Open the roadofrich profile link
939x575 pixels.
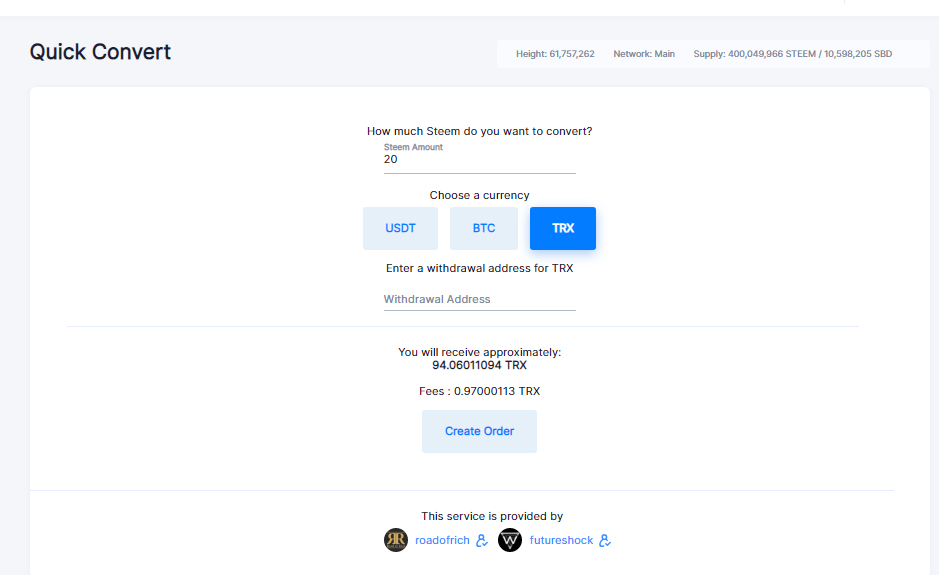coord(442,540)
